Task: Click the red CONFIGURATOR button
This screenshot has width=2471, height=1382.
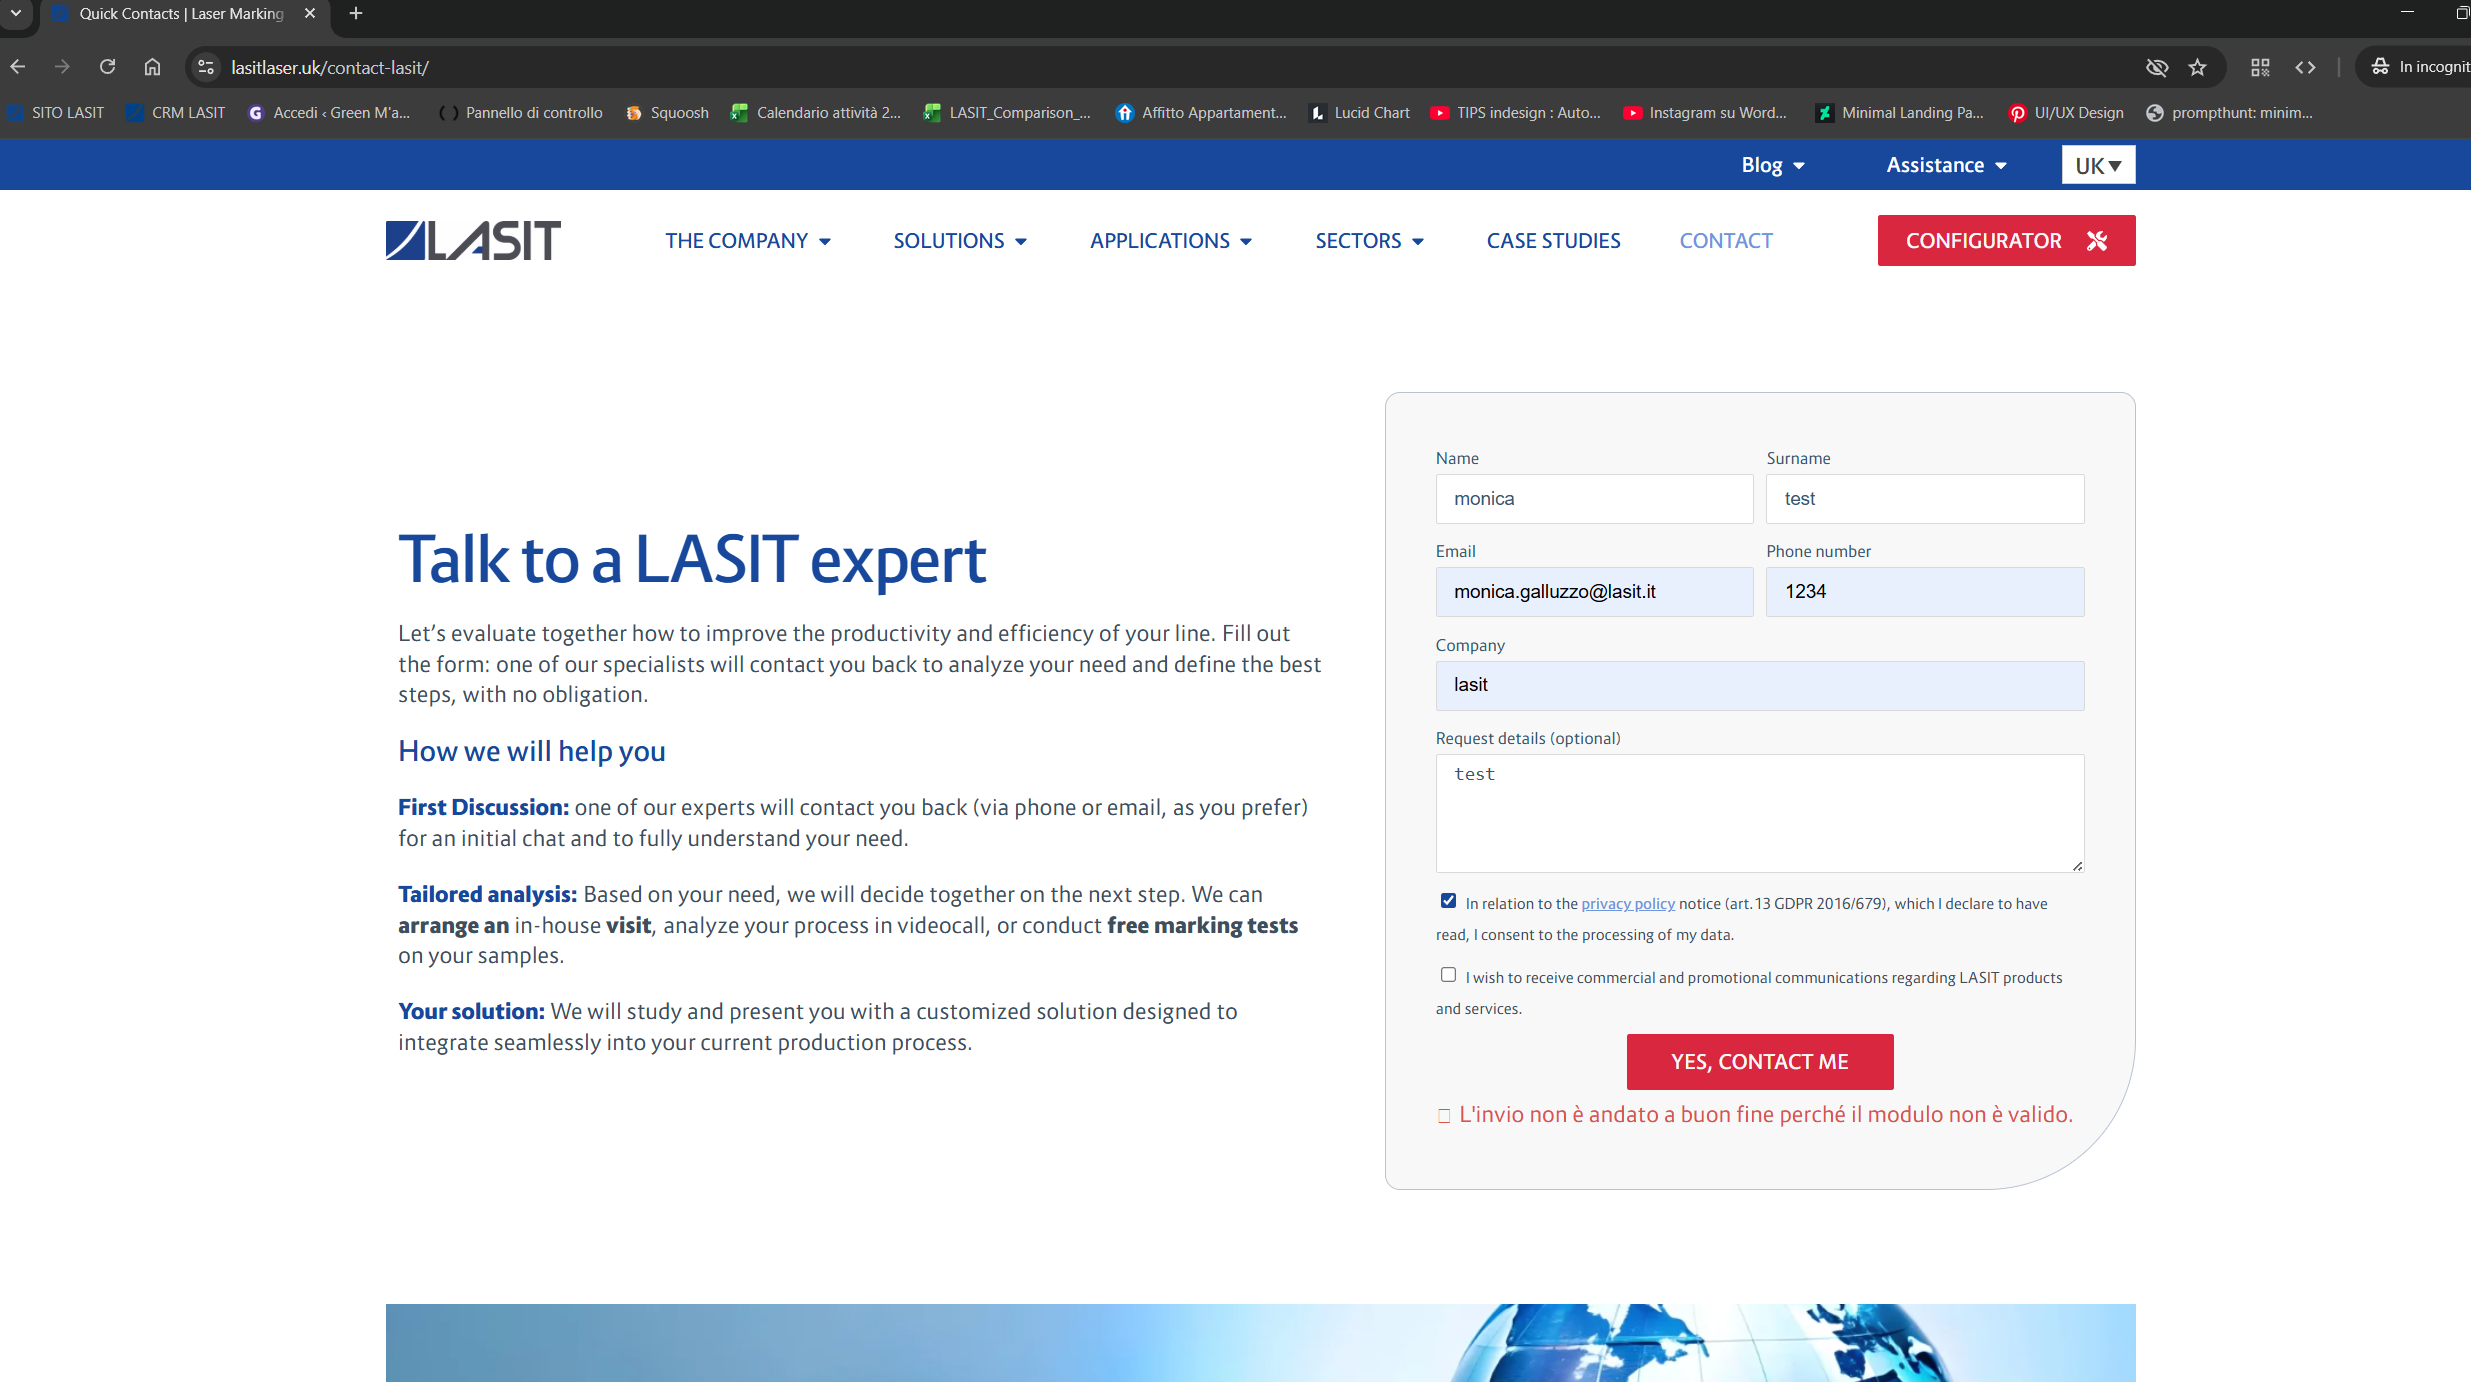Action: (2006, 241)
